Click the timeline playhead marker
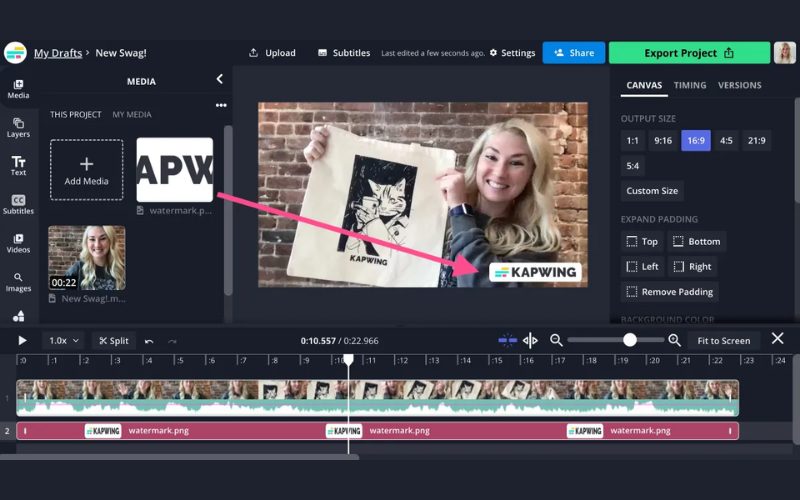The height and width of the screenshot is (500, 800). point(348,360)
